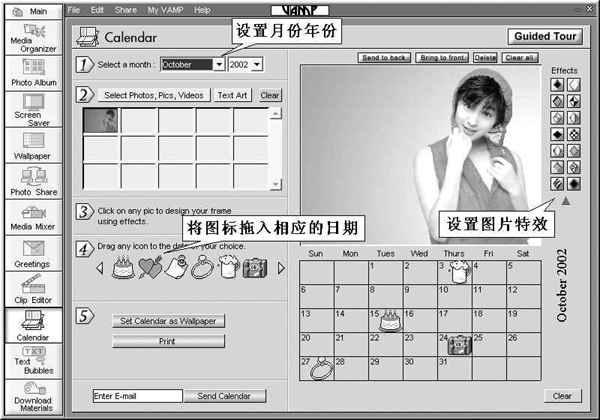Open the Help menu
600x420 pixels.
(202, 10)
